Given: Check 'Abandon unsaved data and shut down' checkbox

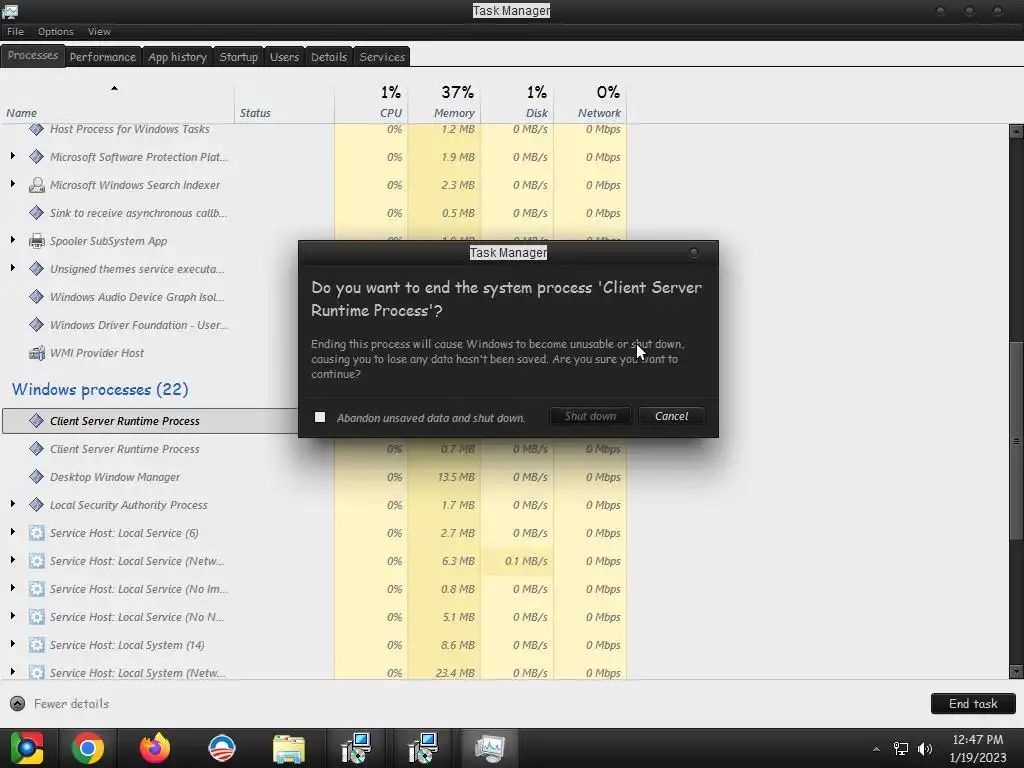Looking at the screenshot, I should (x=320, y=417).
